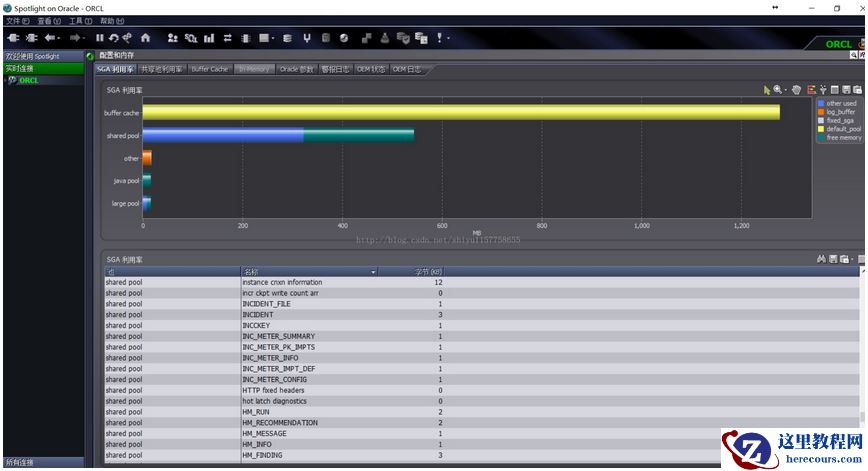Click the chart save (floppy) icon
The width and height of the screenshot is (868, 471).
(x=846, y=90)
